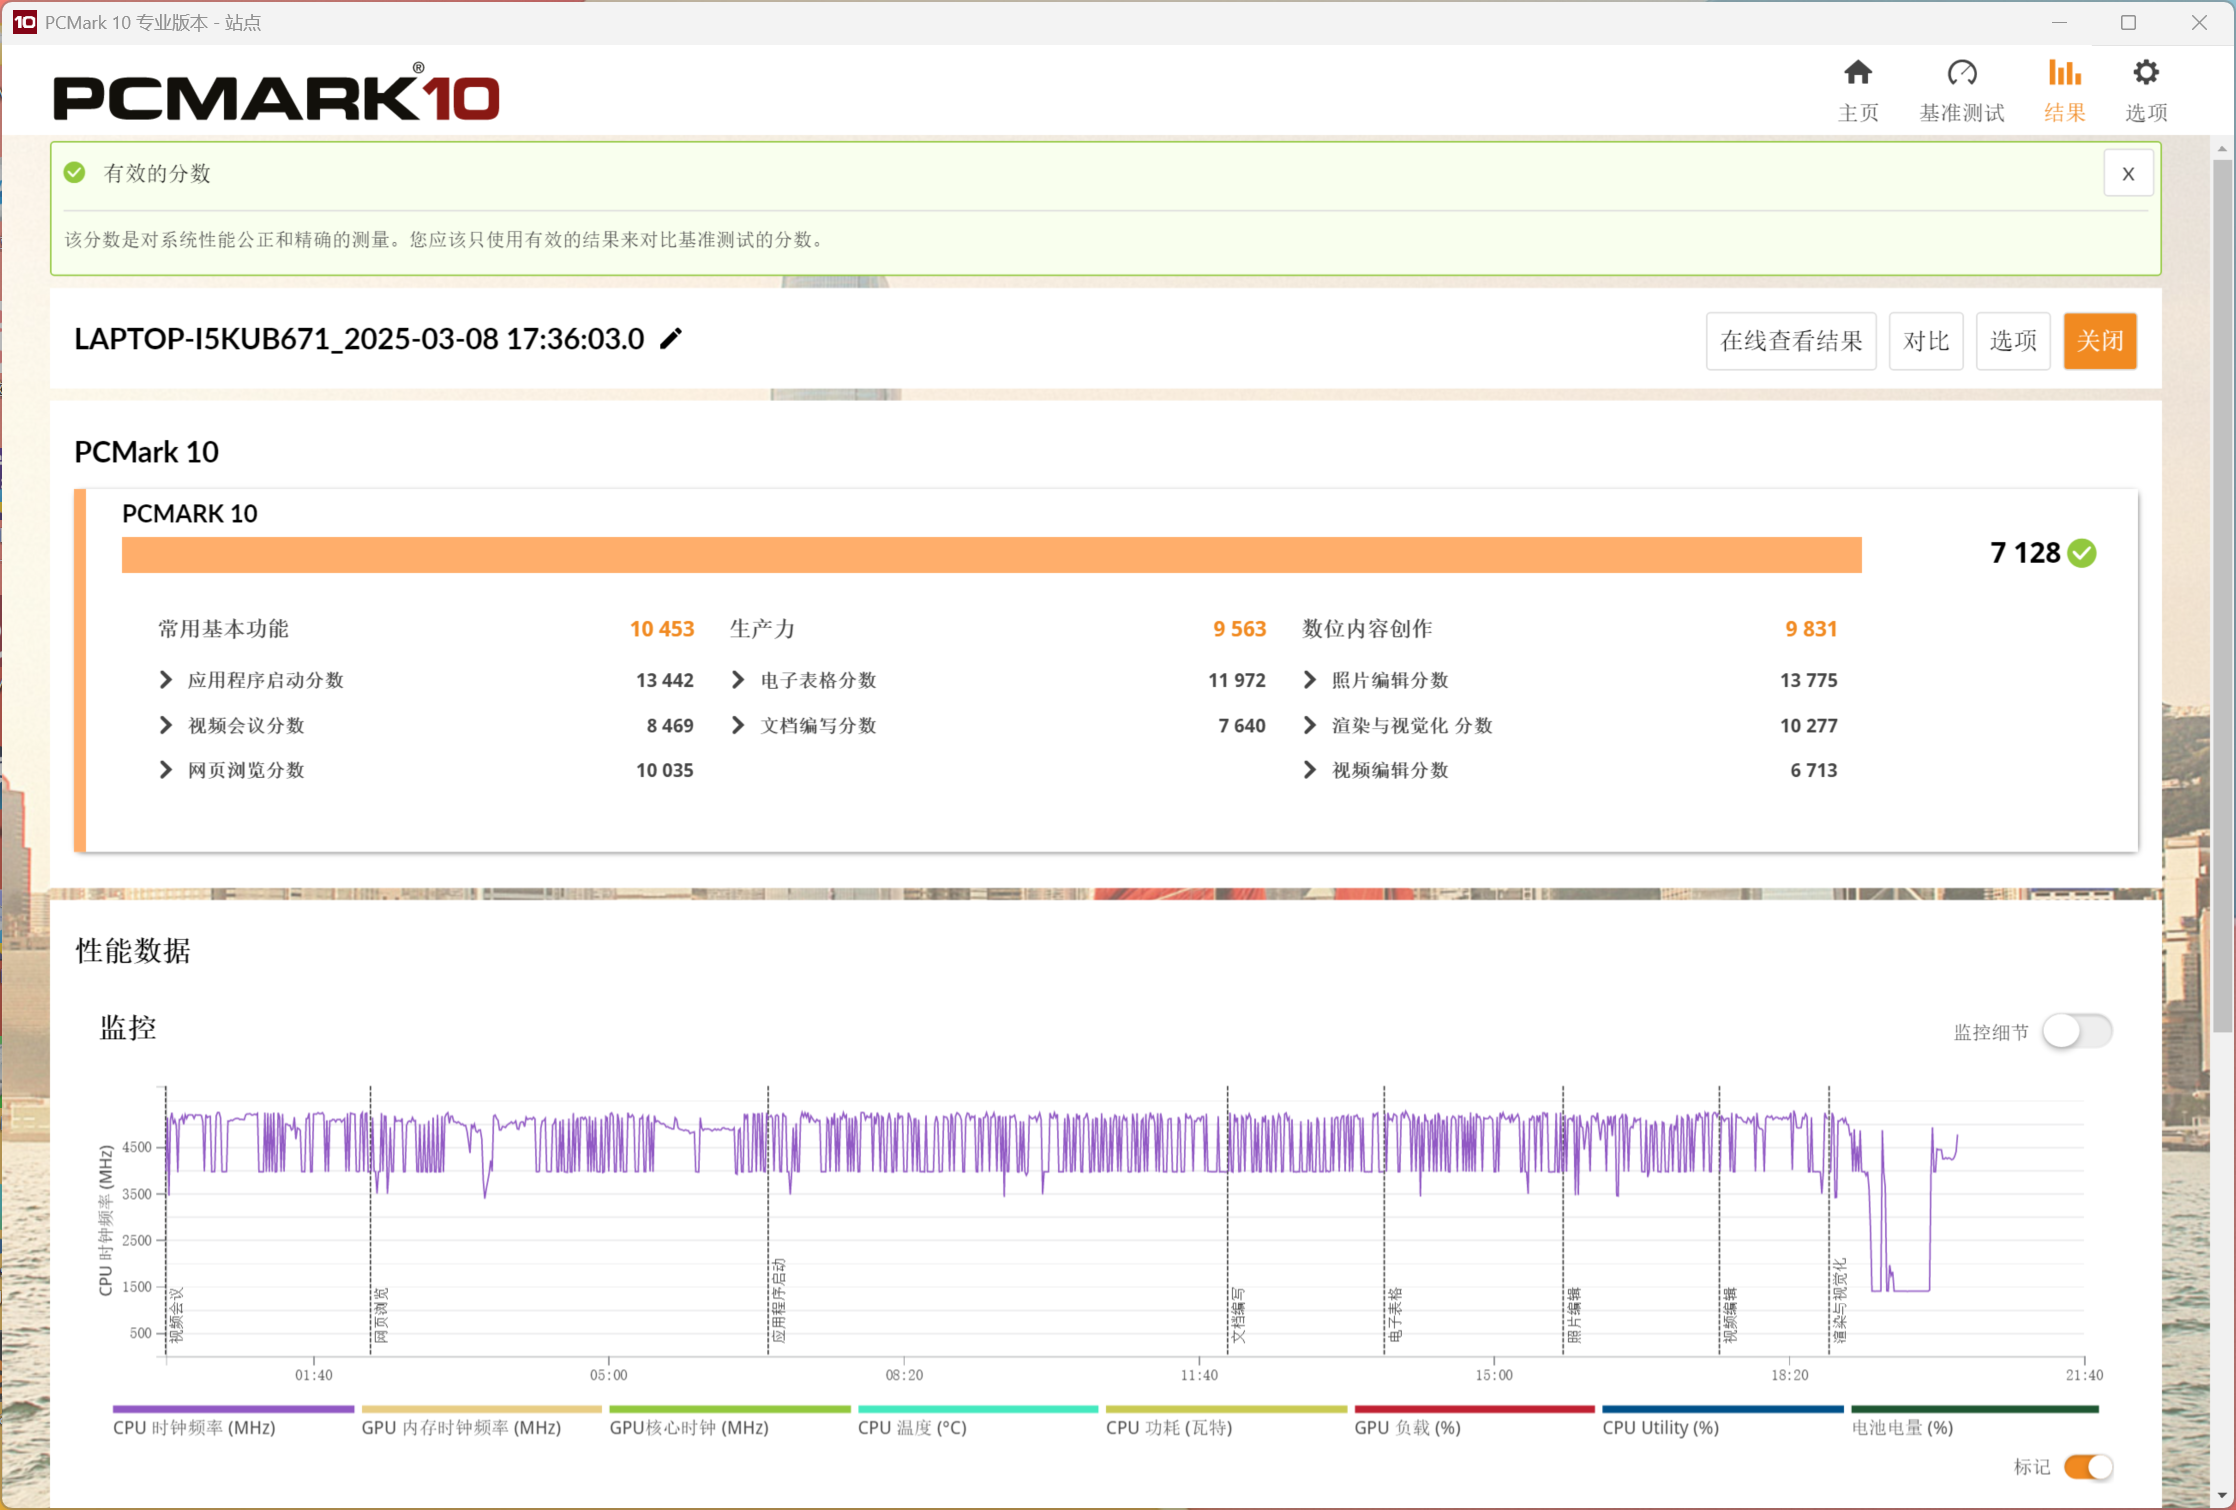Click the 选项 button beside 对比
Image resolution: width=2236 pixels, height=1510 pixels.
click(2013, 341)
